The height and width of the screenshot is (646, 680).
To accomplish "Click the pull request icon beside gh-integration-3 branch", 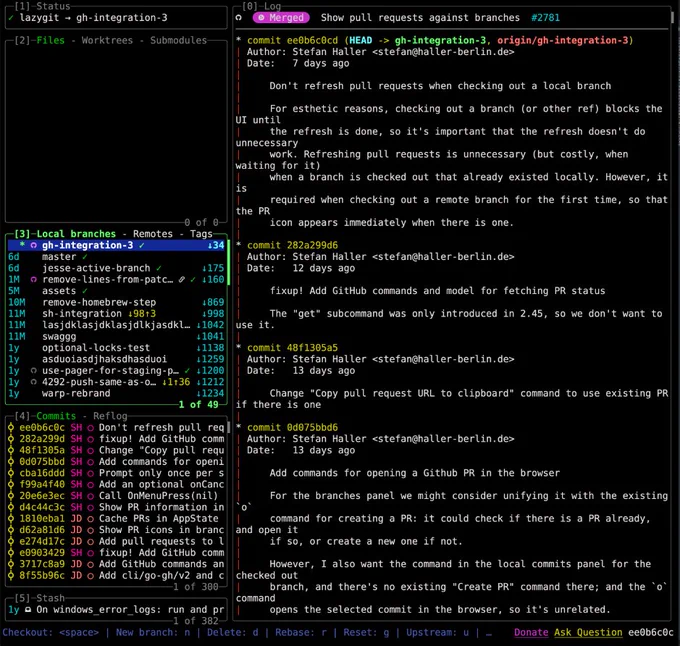I will coord(33,245).
